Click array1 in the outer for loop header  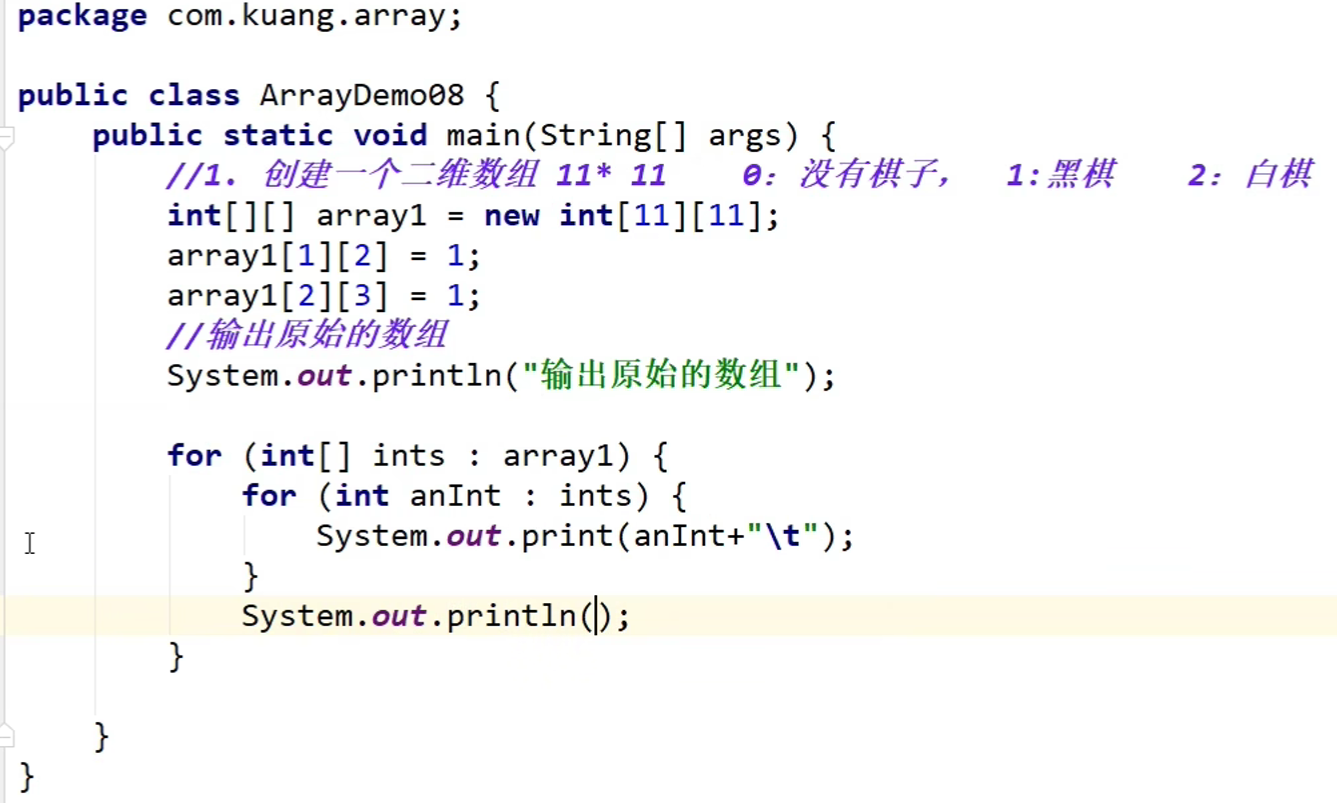click(x=557, y=456)
